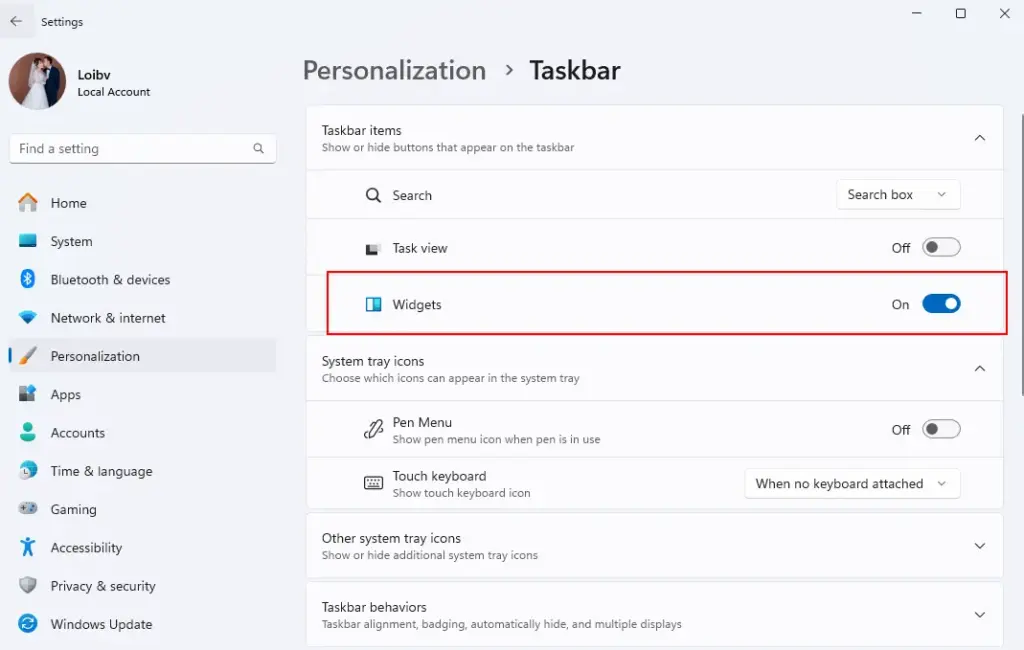Open the Loibv profile picture
This screenshot has height=650, width=1024.
pos(37,81)
